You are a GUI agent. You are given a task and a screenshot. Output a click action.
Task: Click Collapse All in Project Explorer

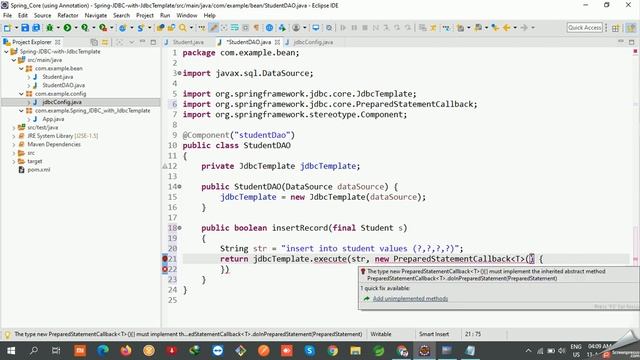(x=94, y=42)
